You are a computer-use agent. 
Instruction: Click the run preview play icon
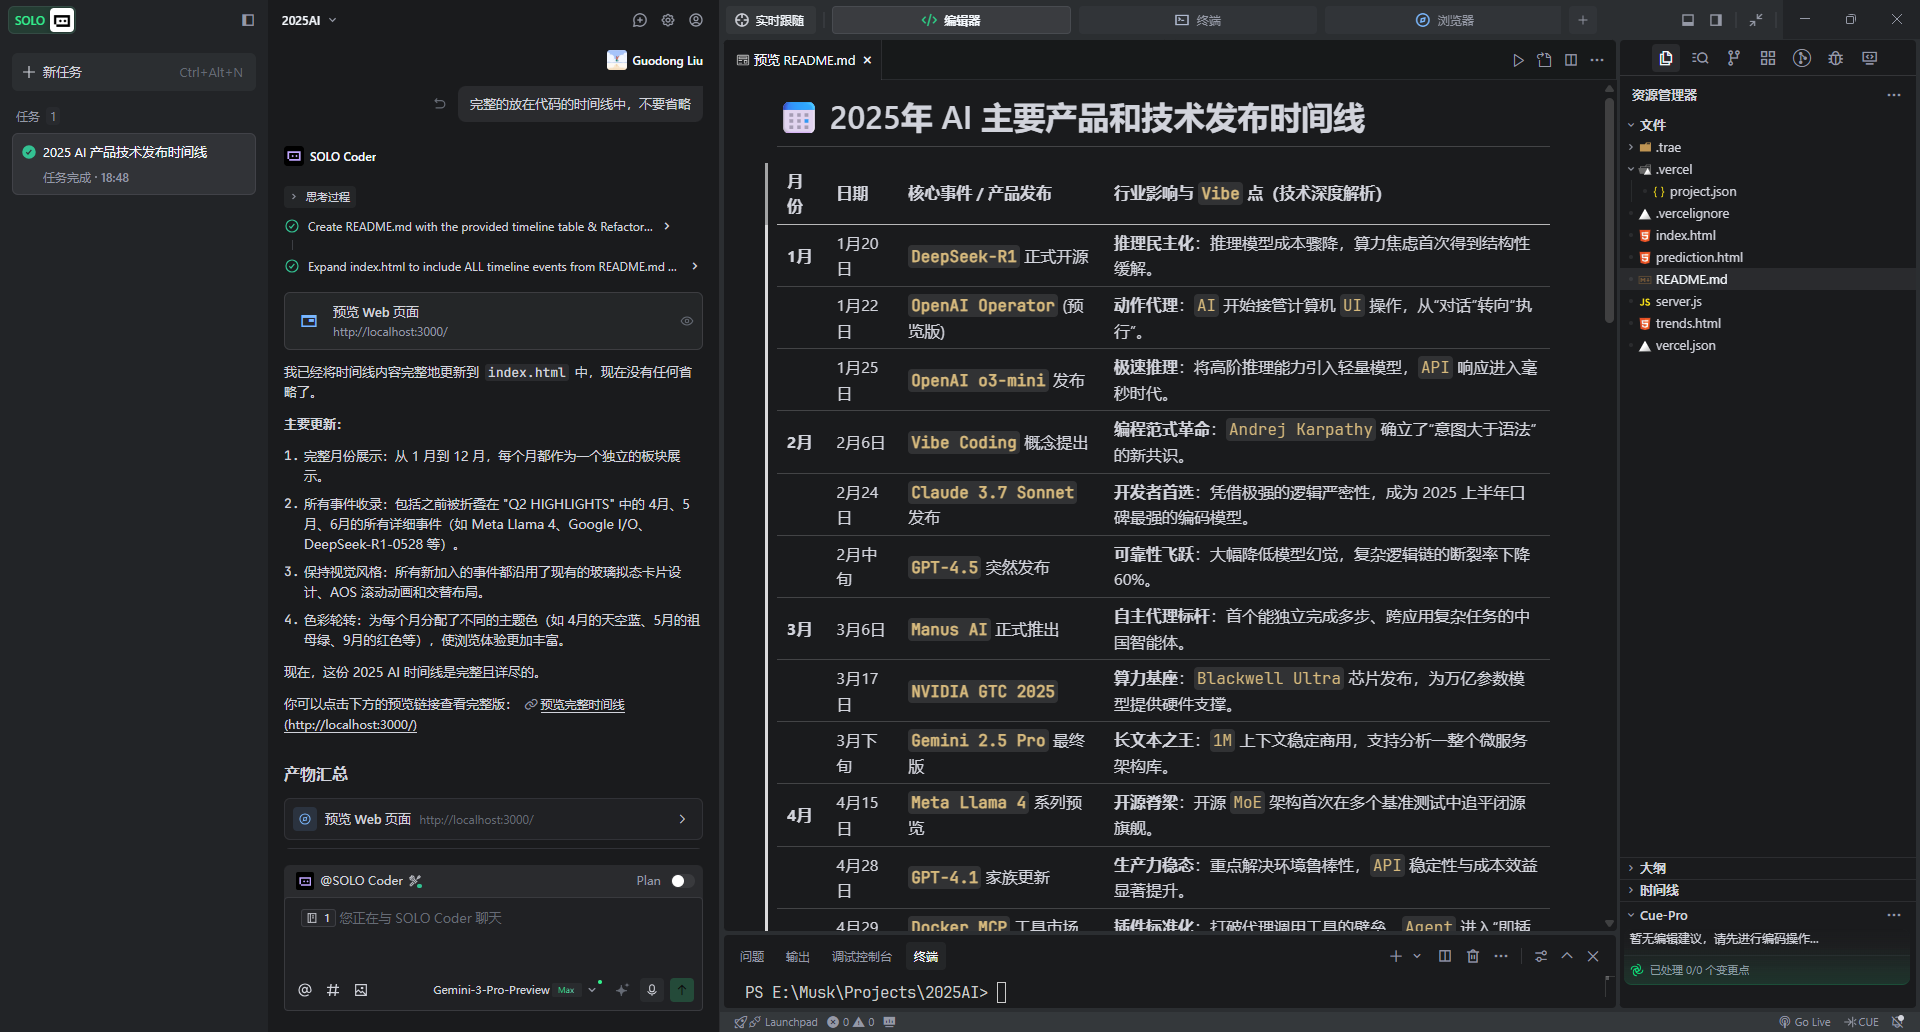(x=1518, y=60)
